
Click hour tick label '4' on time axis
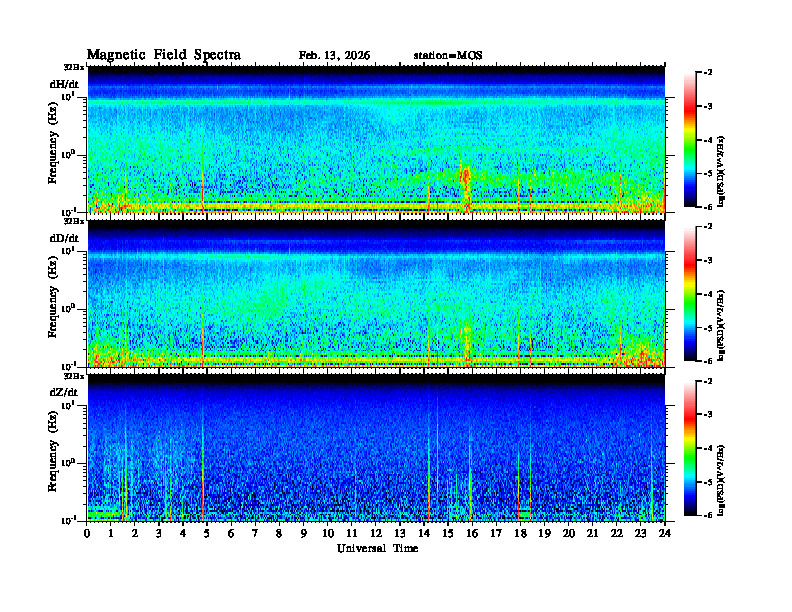click(x=183, y=534)
